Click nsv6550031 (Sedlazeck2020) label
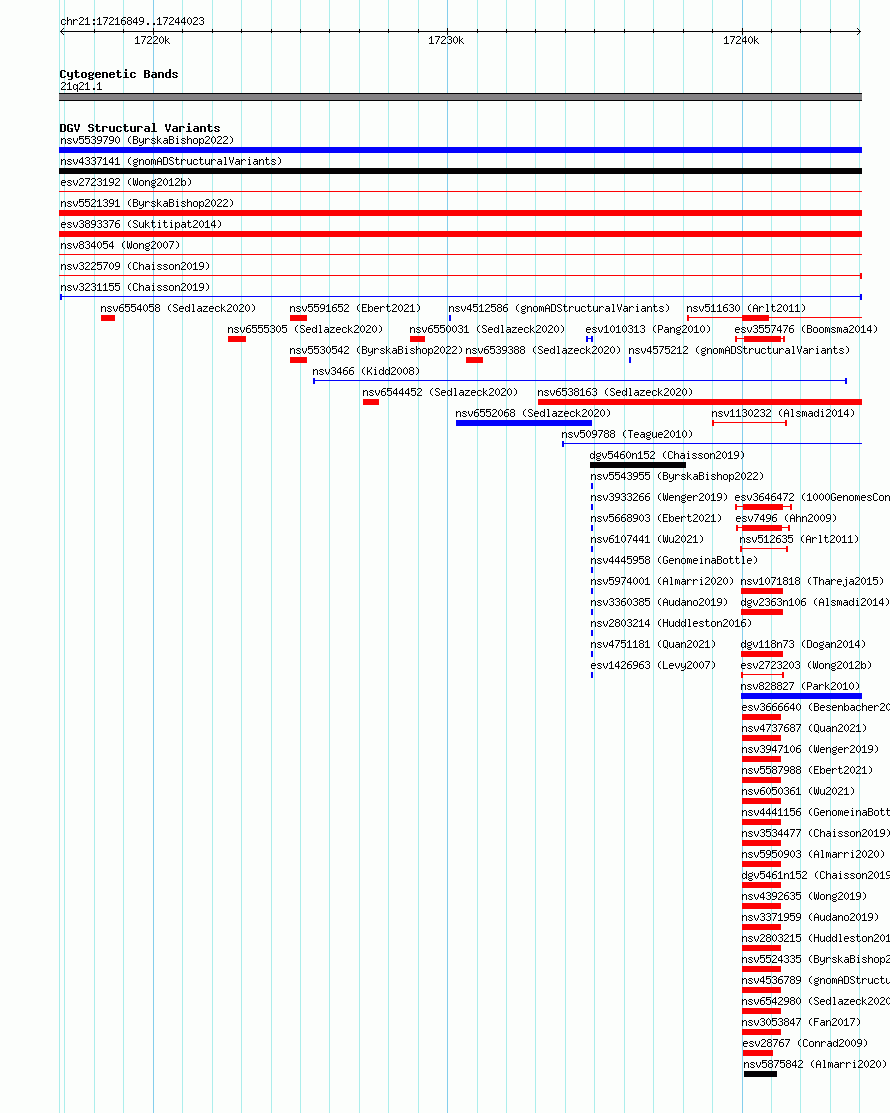The height and width of the screenshot is (1113, 890). [487, 329]
